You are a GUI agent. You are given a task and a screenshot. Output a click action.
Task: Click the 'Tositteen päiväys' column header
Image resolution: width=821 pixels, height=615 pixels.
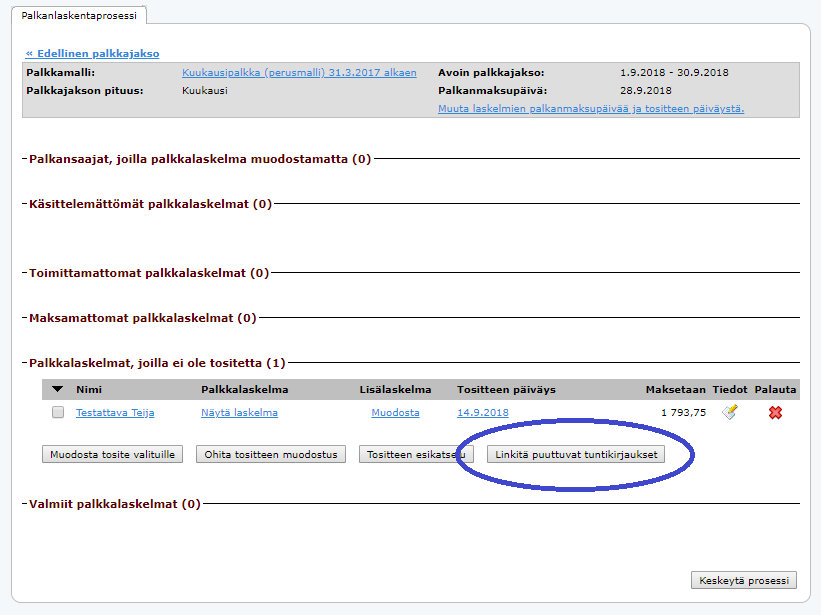(506, 389)
